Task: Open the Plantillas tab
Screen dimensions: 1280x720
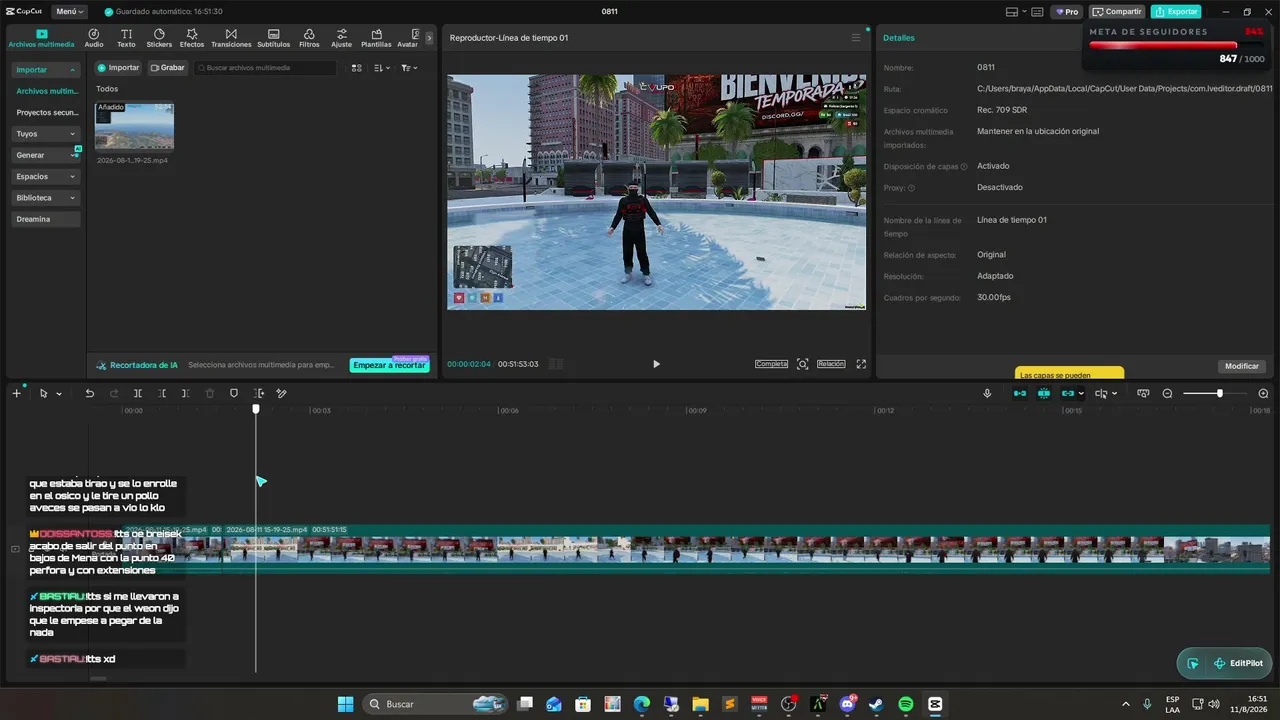Action: tap(376, 38)
